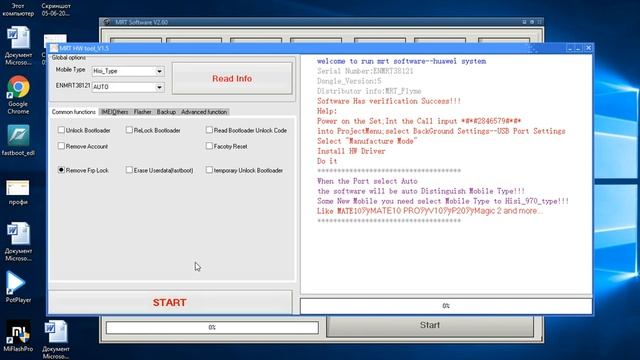
Task: Click the MRT Software V2.60 title icon
Action: [x=107, y=22]
